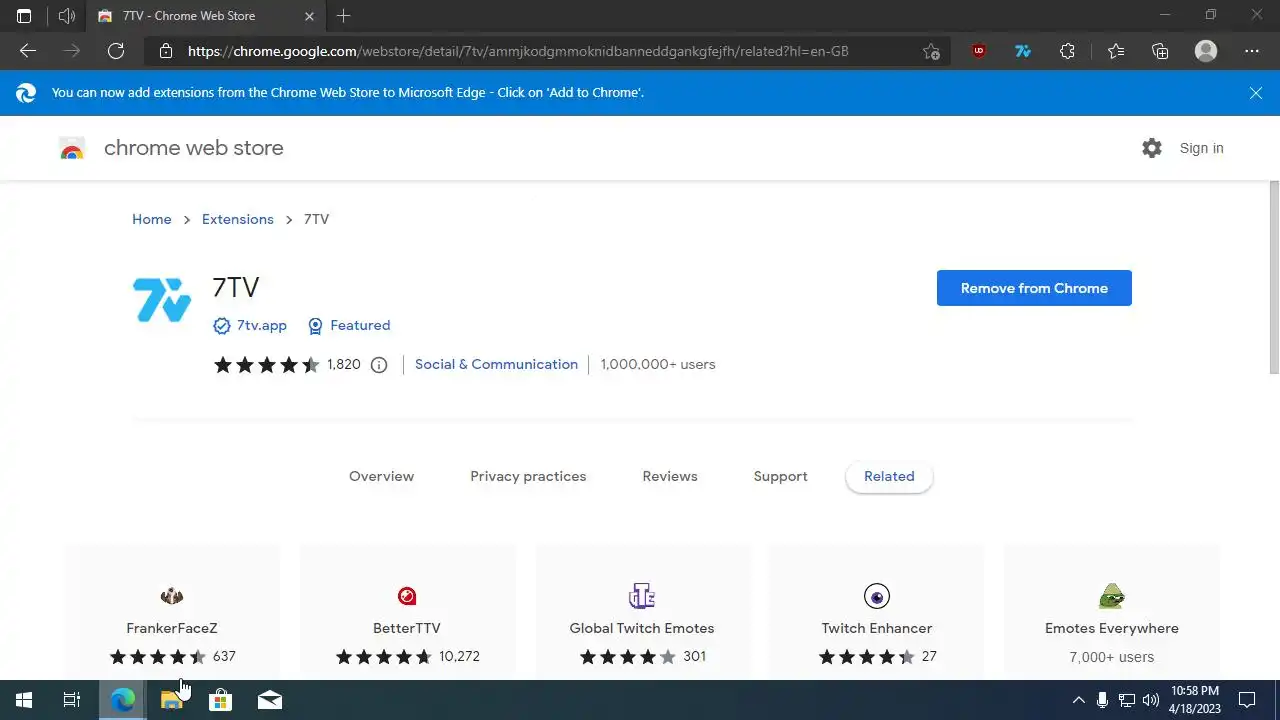1280x720 pixels.
Task: Select the BetterTTV extension icon
Action: coord(407,596)
